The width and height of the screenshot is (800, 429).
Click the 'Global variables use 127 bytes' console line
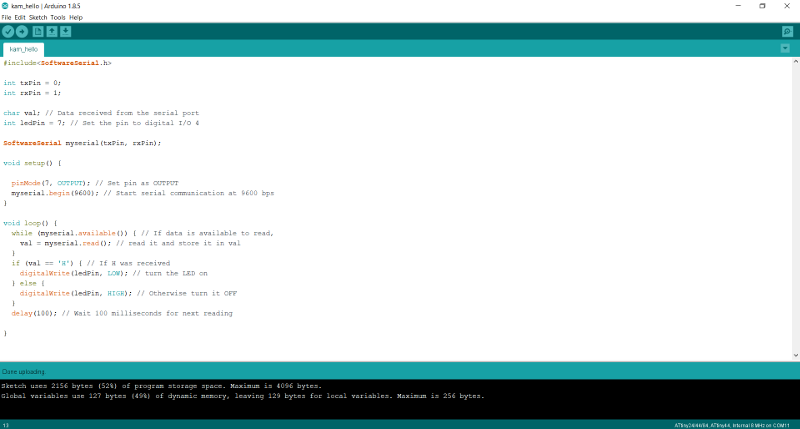242,396
